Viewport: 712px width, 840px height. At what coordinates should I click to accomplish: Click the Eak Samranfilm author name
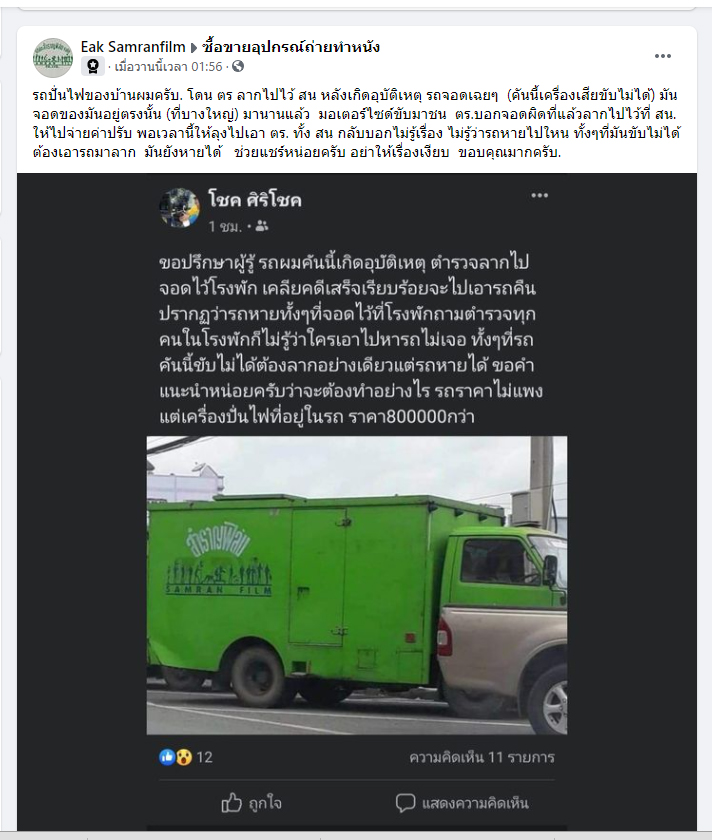[x=133, y=47]
